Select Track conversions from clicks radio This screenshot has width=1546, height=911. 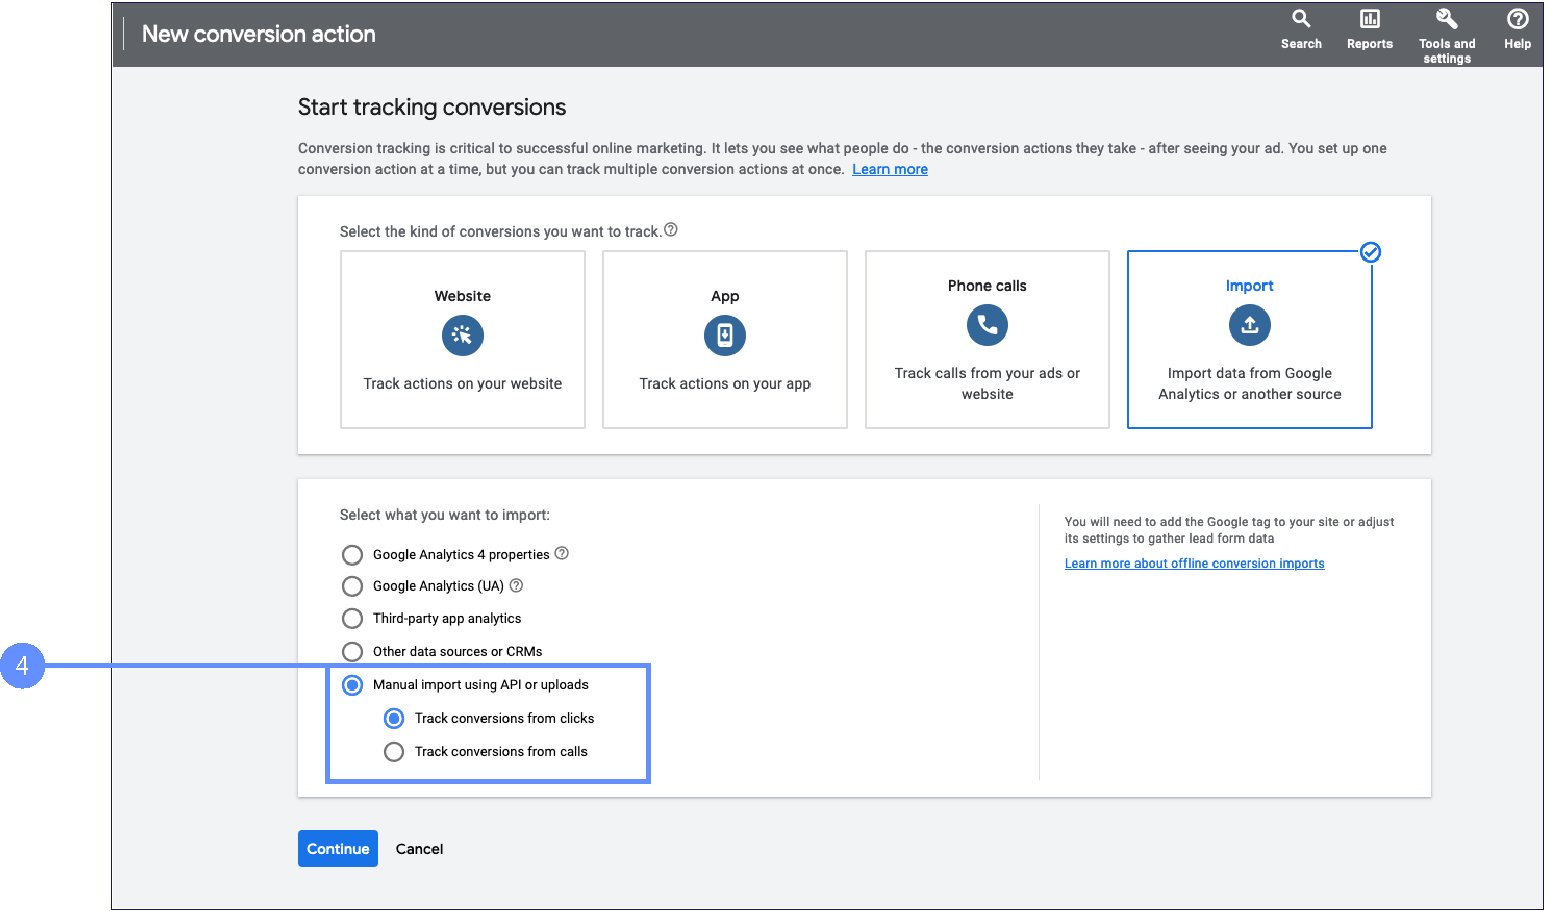(394, 719)
